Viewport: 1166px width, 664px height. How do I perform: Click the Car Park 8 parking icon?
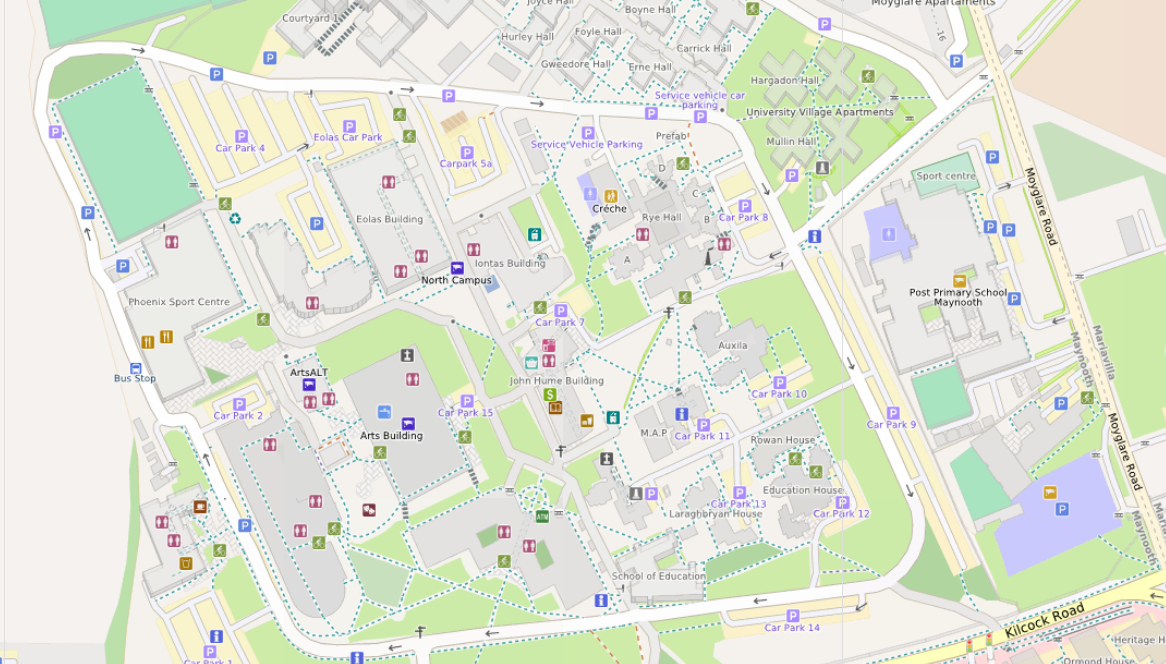coord(744,206)
